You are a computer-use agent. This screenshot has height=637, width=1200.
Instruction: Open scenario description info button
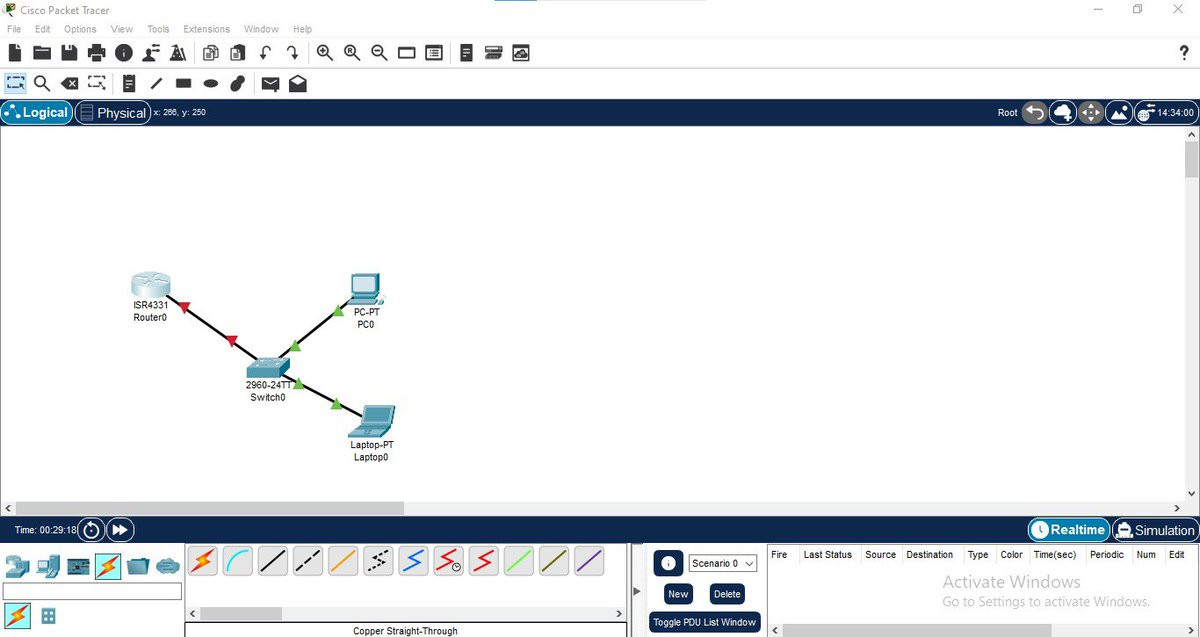coord(668,563)
